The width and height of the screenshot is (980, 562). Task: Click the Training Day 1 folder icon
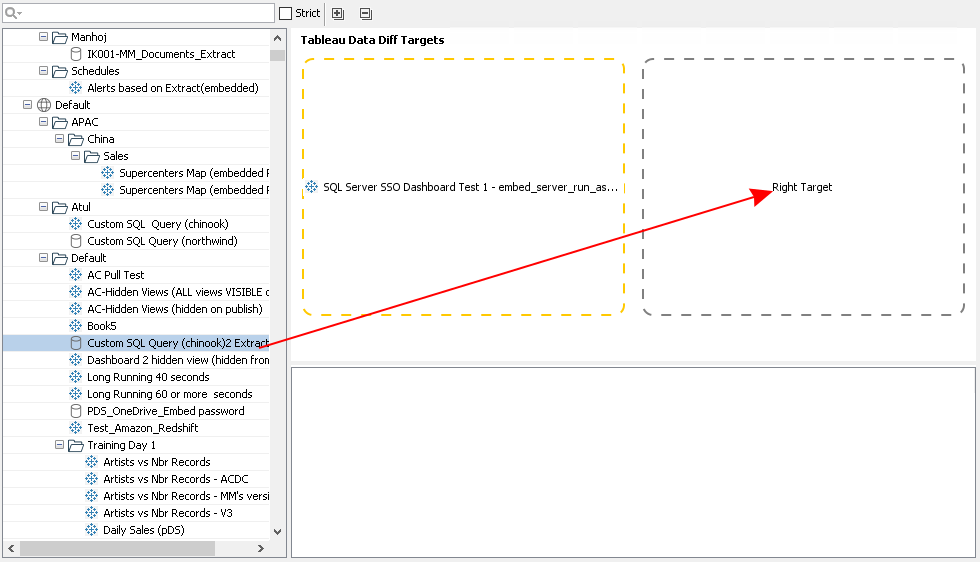[76, 445]
